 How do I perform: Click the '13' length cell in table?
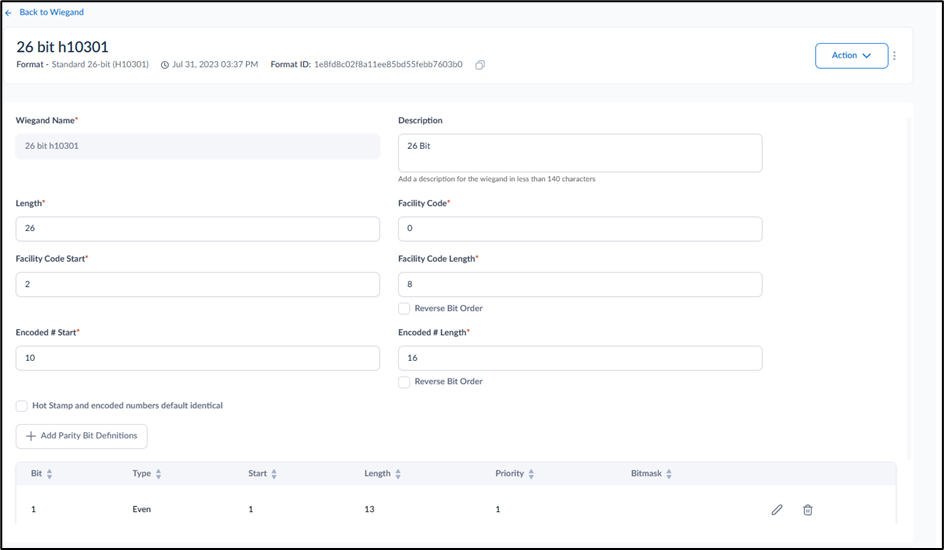pos(369,510)
